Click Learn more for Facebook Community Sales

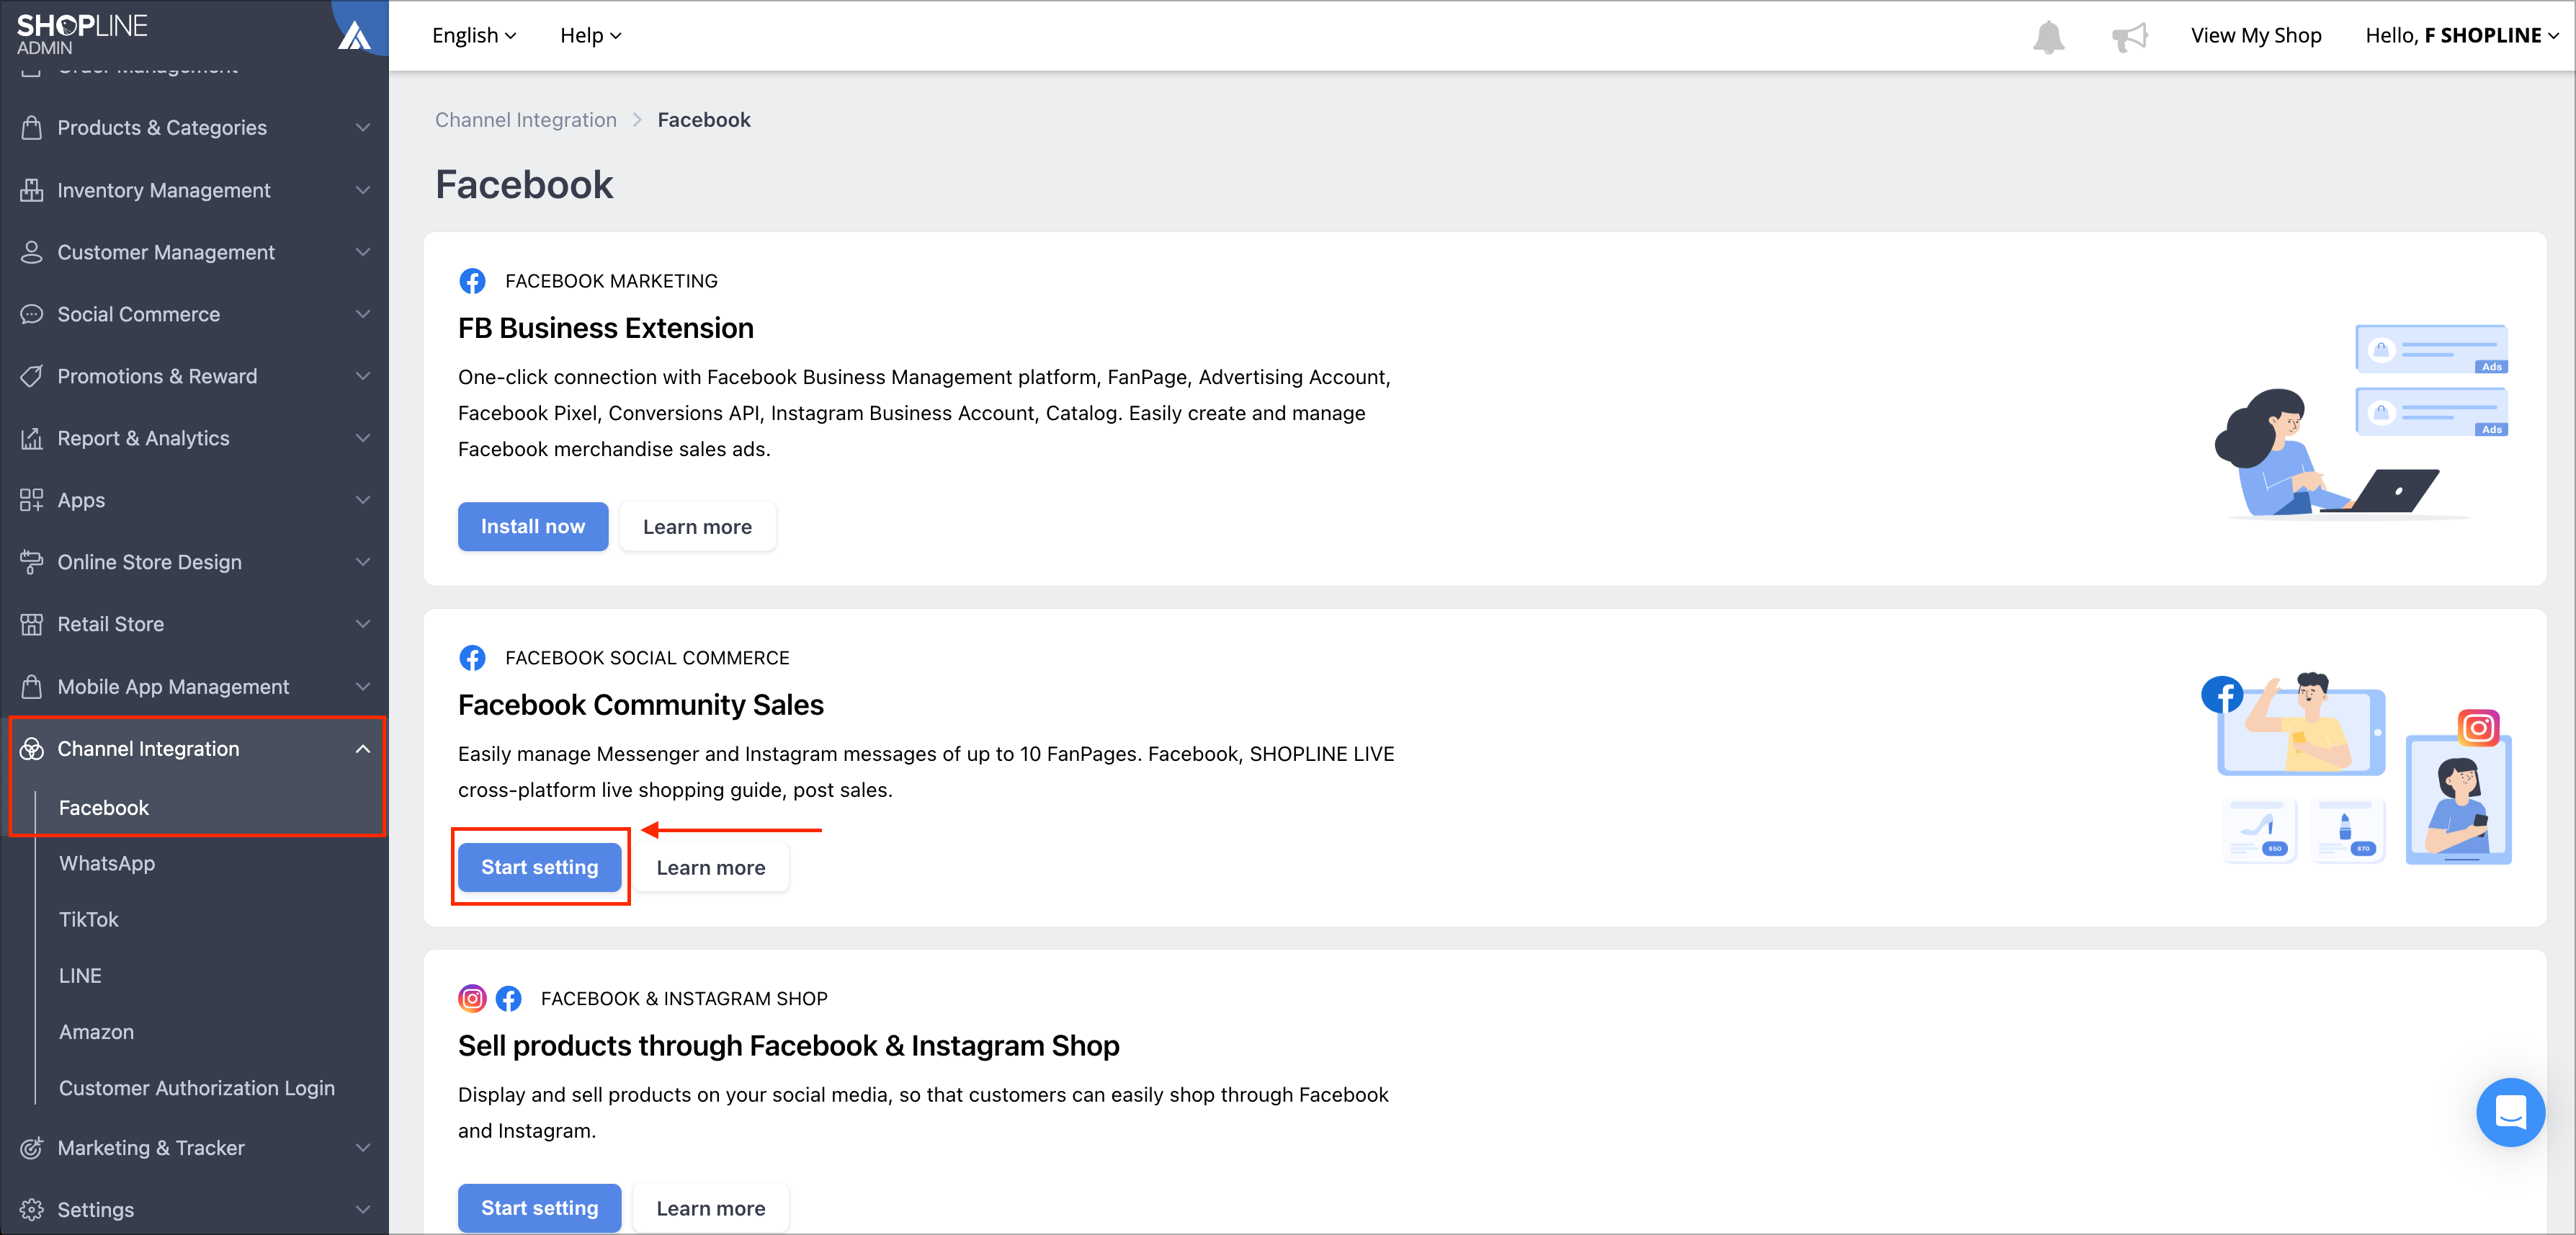tap(711, 868)
